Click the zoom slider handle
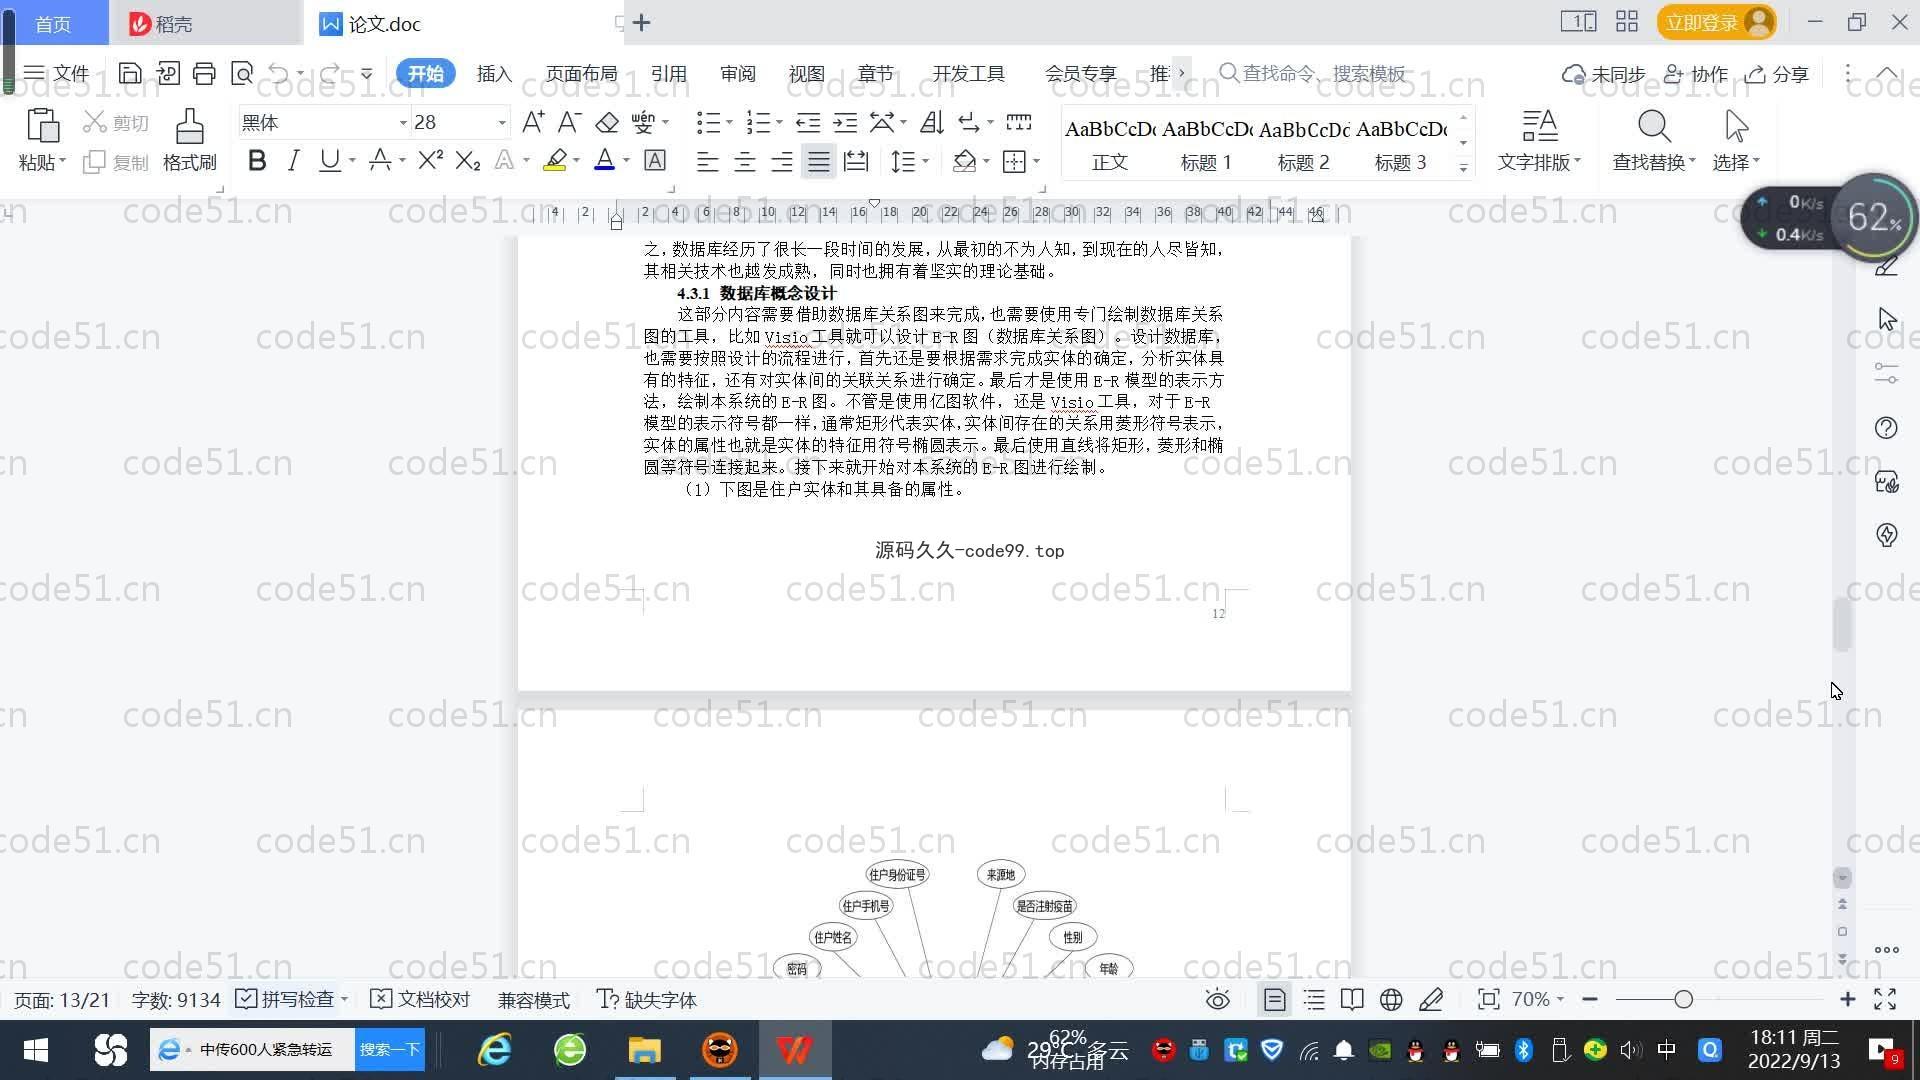 tap(1683, 999)
